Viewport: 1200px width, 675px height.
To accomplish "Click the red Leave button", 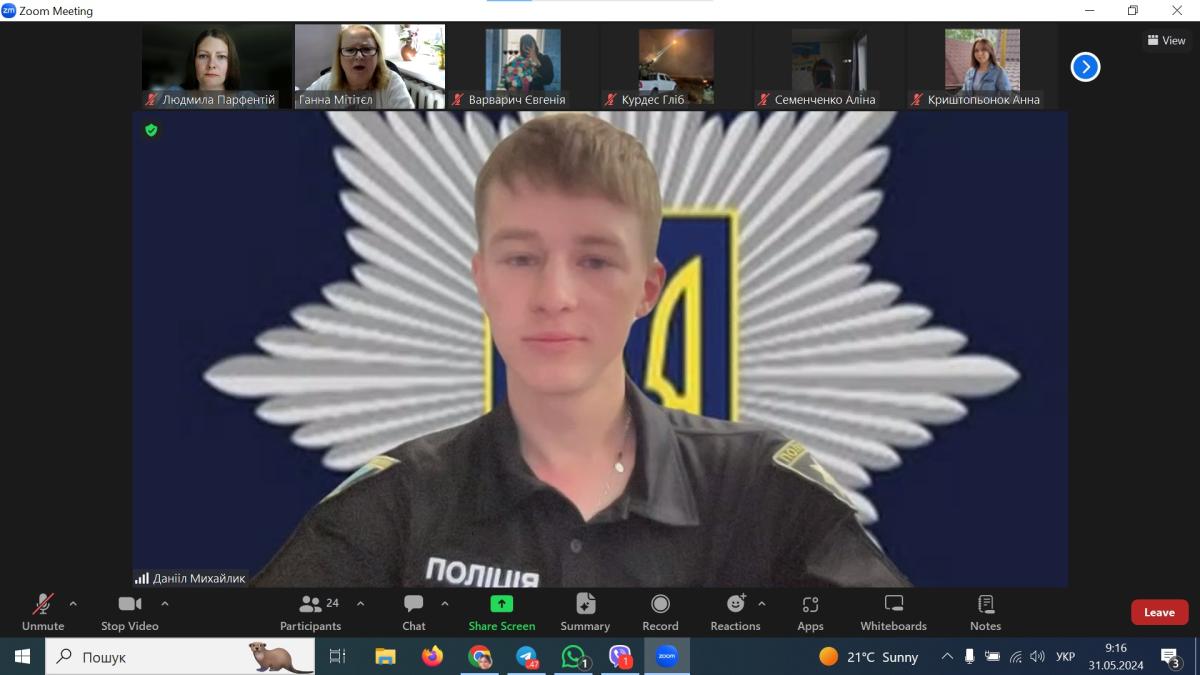I will (x=1160, y=612).
